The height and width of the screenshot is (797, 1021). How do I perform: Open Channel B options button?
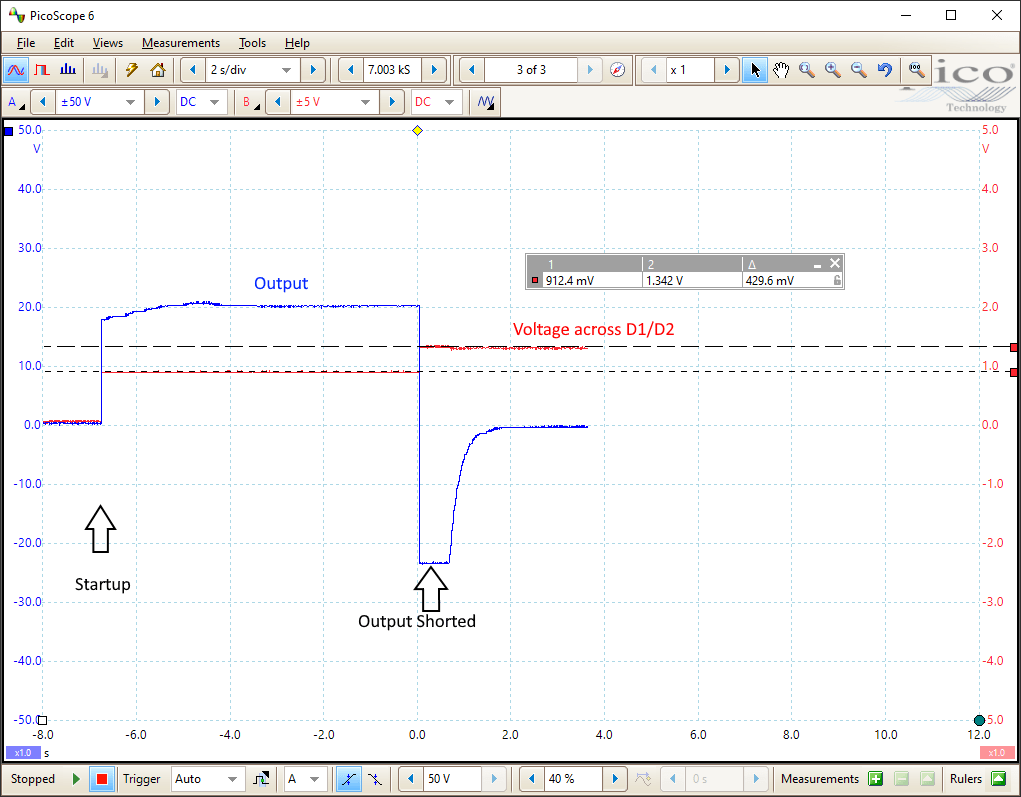[x=251, y=102]
